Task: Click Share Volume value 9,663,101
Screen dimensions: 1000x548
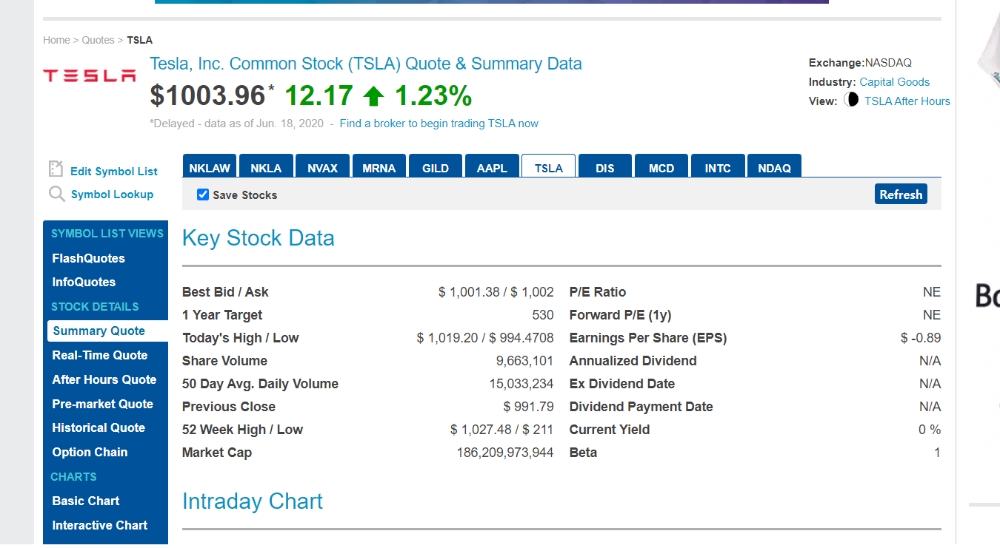Action: pyautogui.click(x=524, y=360)
